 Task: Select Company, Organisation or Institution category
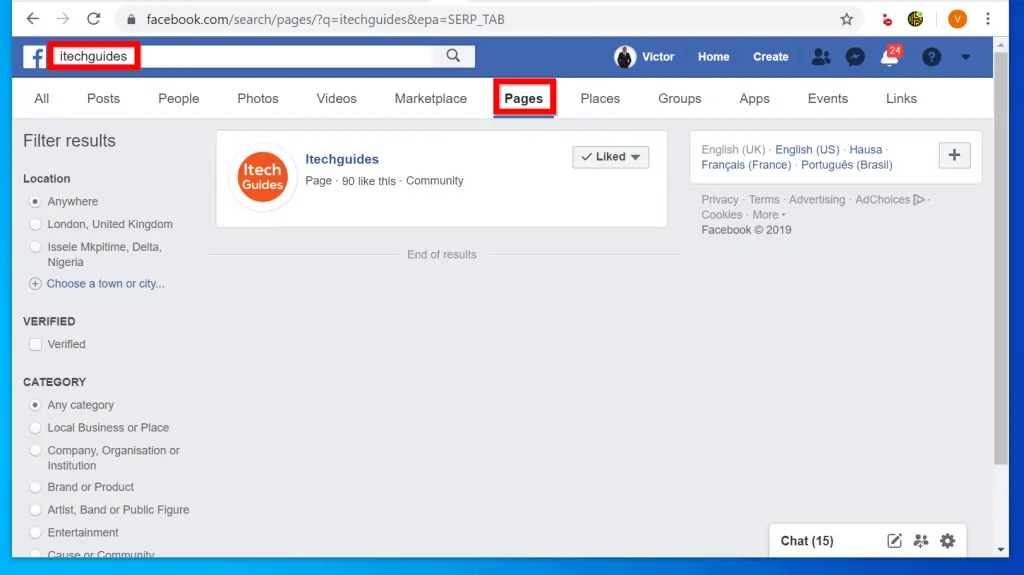pos(35,450)
